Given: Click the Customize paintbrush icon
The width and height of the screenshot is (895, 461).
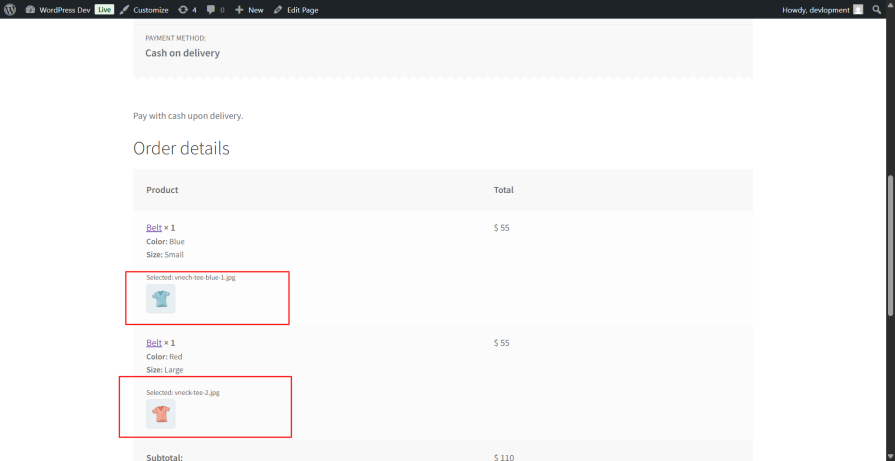Looking at the screenshot, I should 124,10.
